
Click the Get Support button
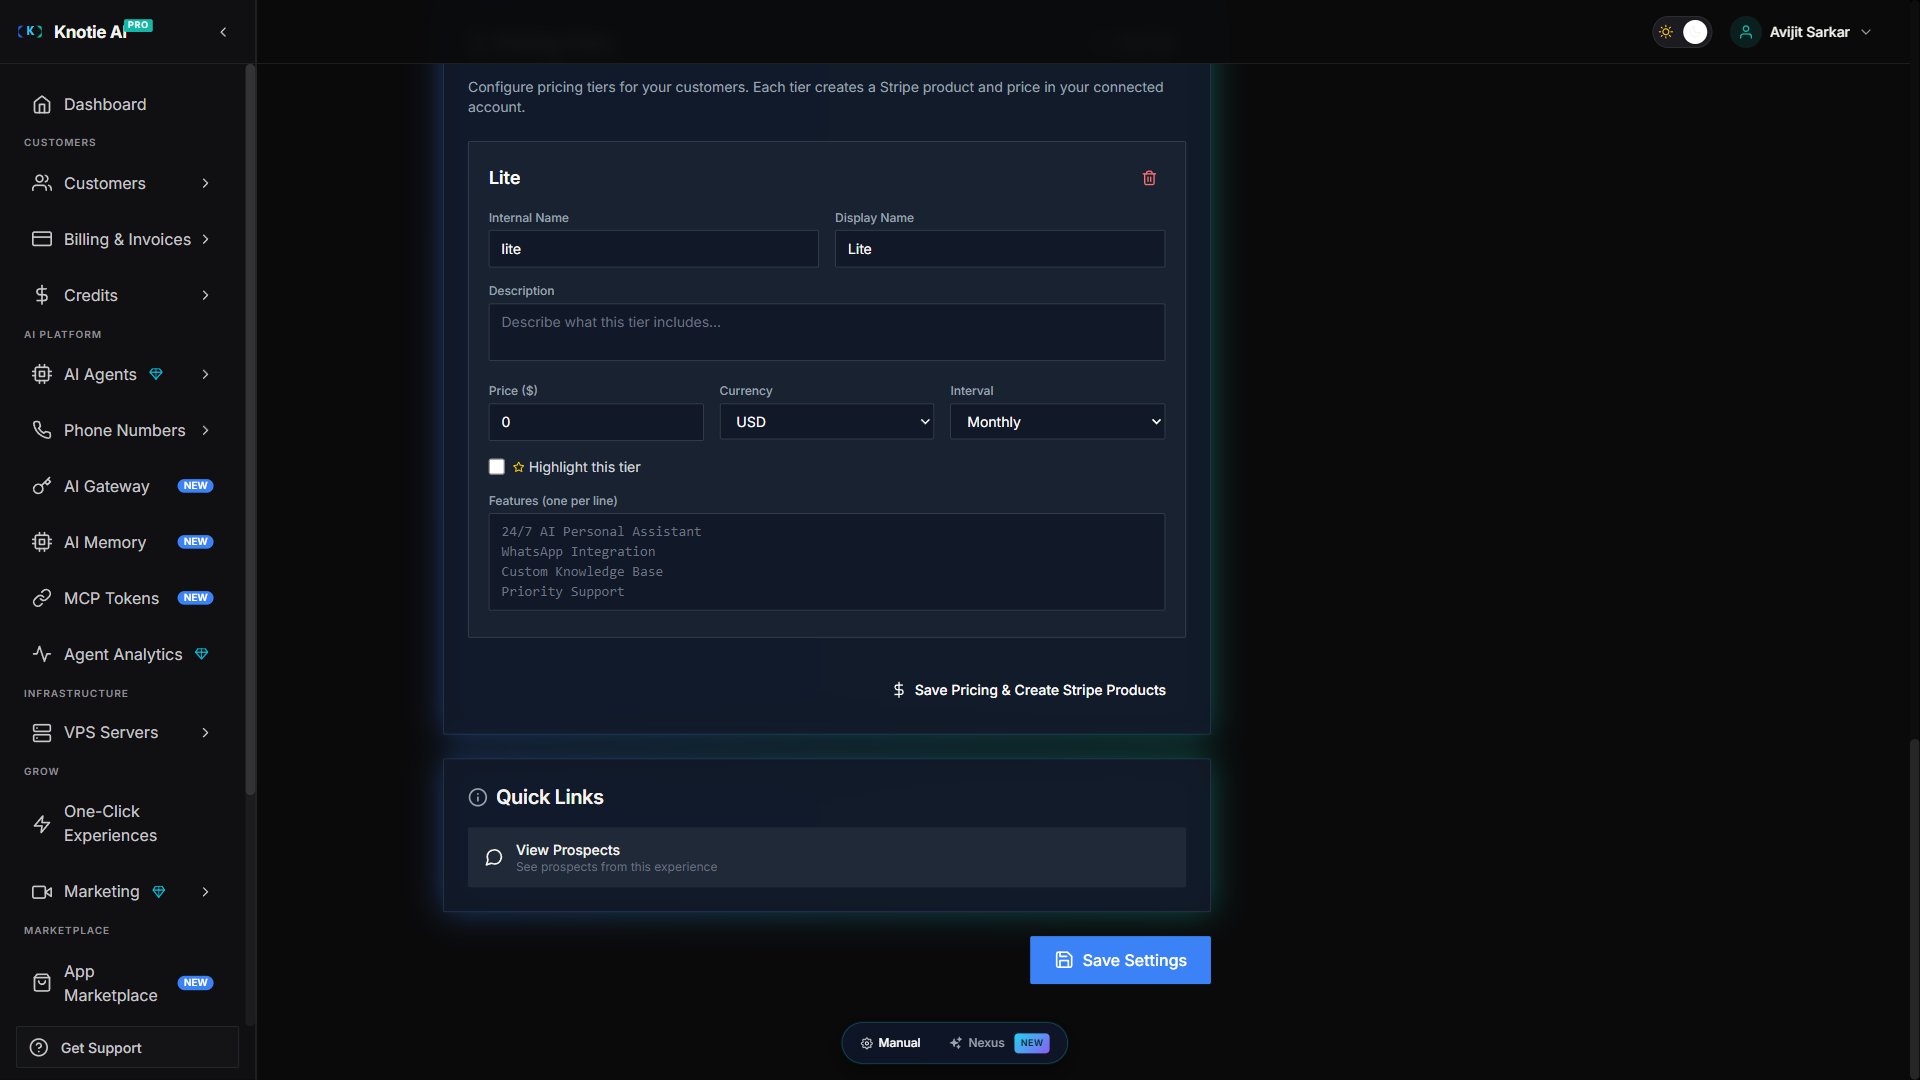(x=127, y=1048)
